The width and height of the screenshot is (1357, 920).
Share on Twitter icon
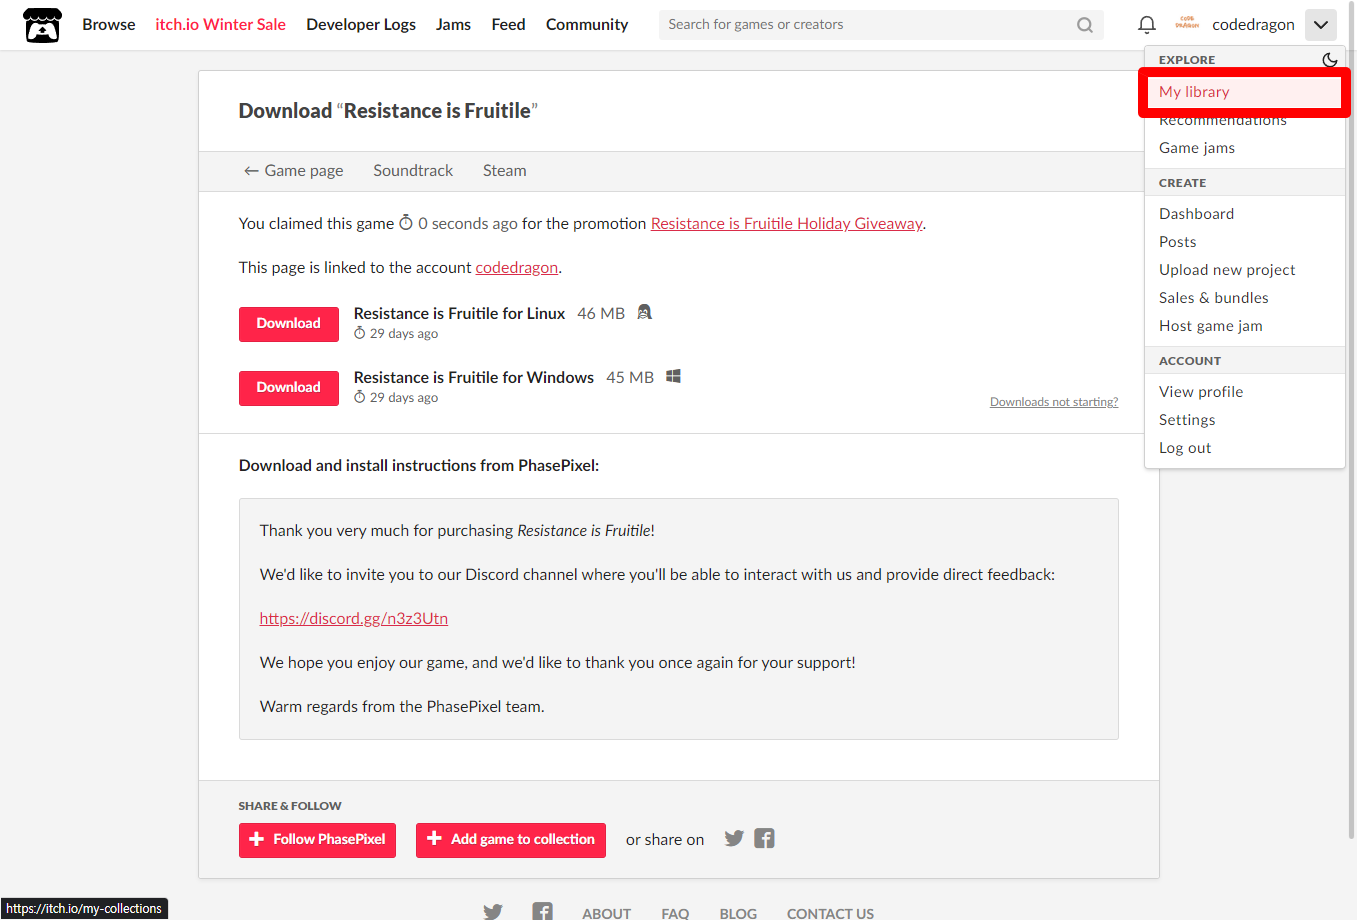(x=734, y=838)
